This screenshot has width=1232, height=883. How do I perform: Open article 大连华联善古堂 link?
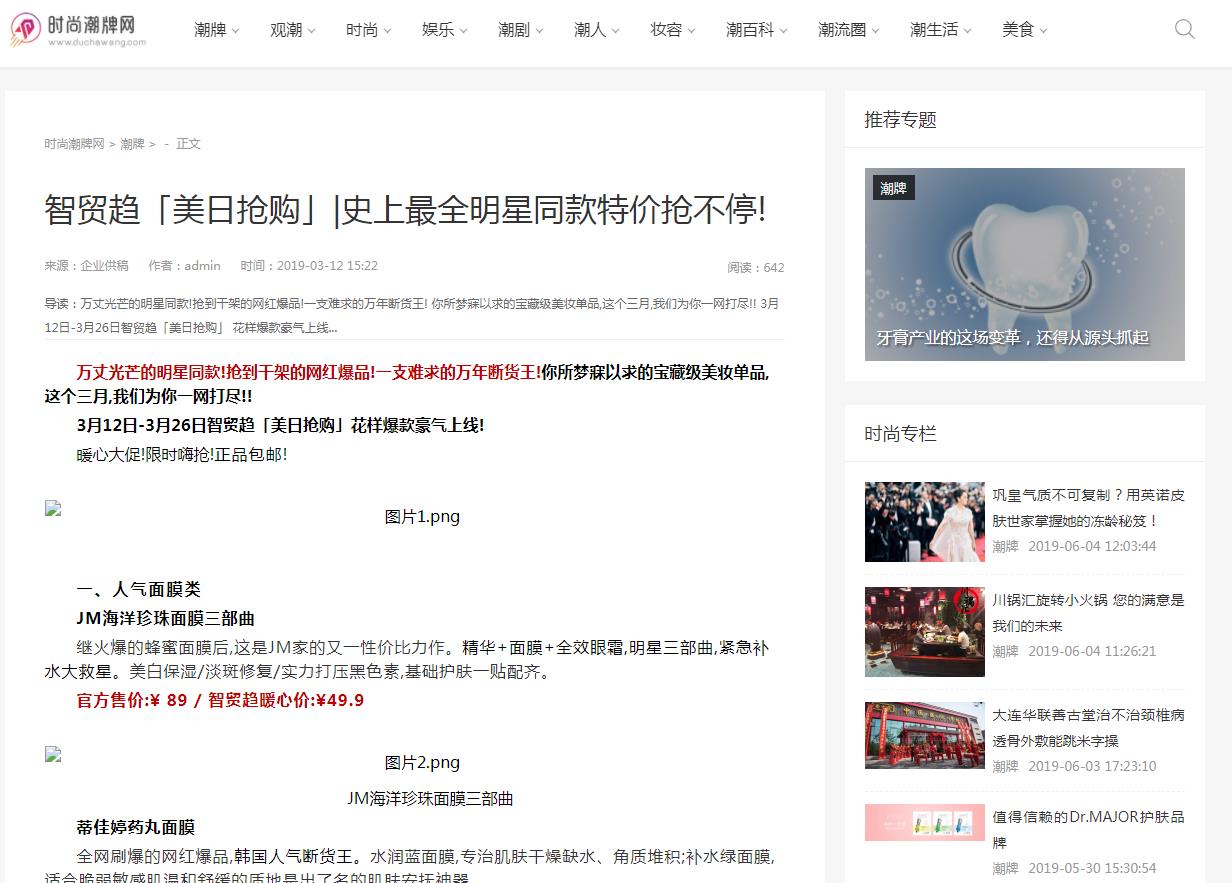coord(1088,728)
